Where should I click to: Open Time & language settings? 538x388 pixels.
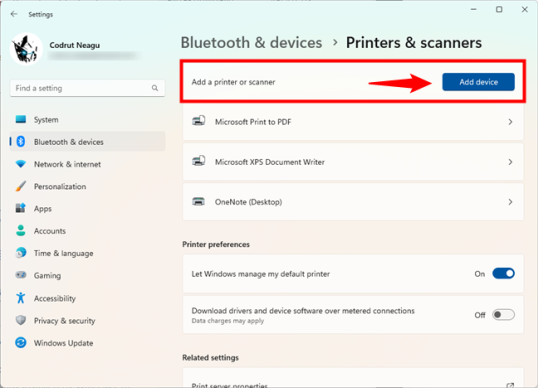pos(87,253)
